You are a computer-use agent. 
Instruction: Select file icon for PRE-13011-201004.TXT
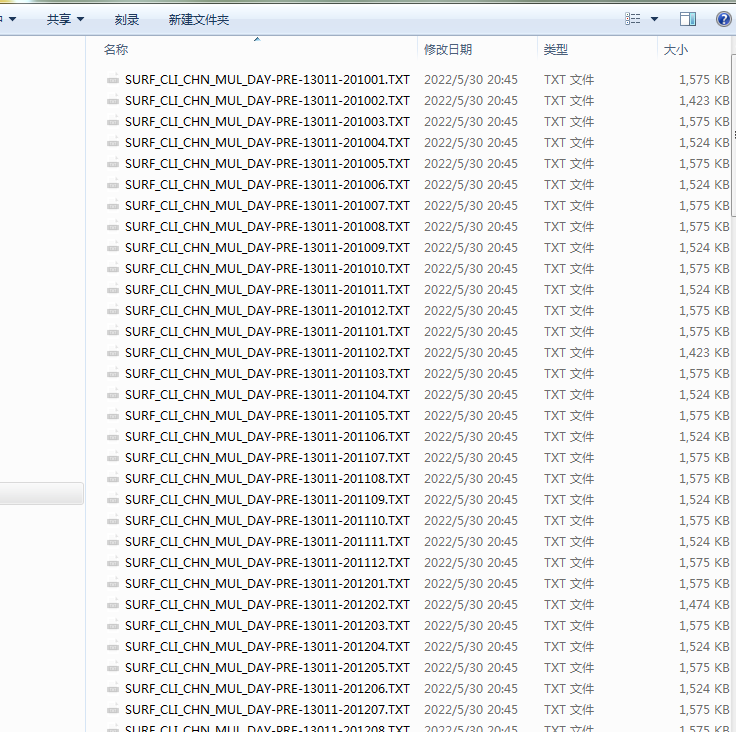113,142
